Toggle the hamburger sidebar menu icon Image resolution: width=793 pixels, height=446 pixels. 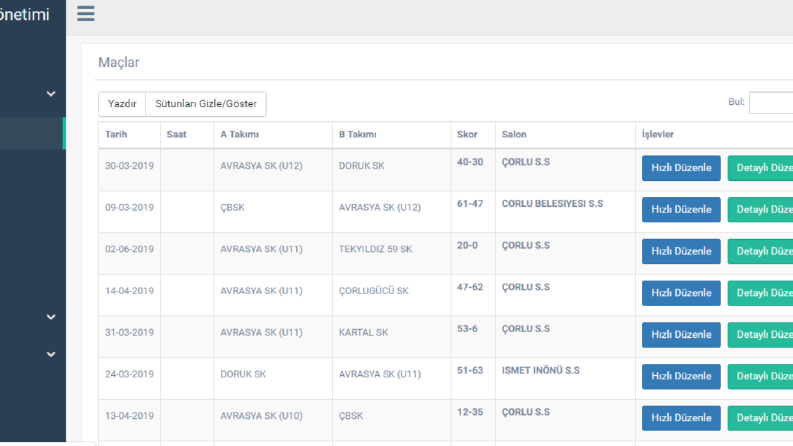pos(85,14)
